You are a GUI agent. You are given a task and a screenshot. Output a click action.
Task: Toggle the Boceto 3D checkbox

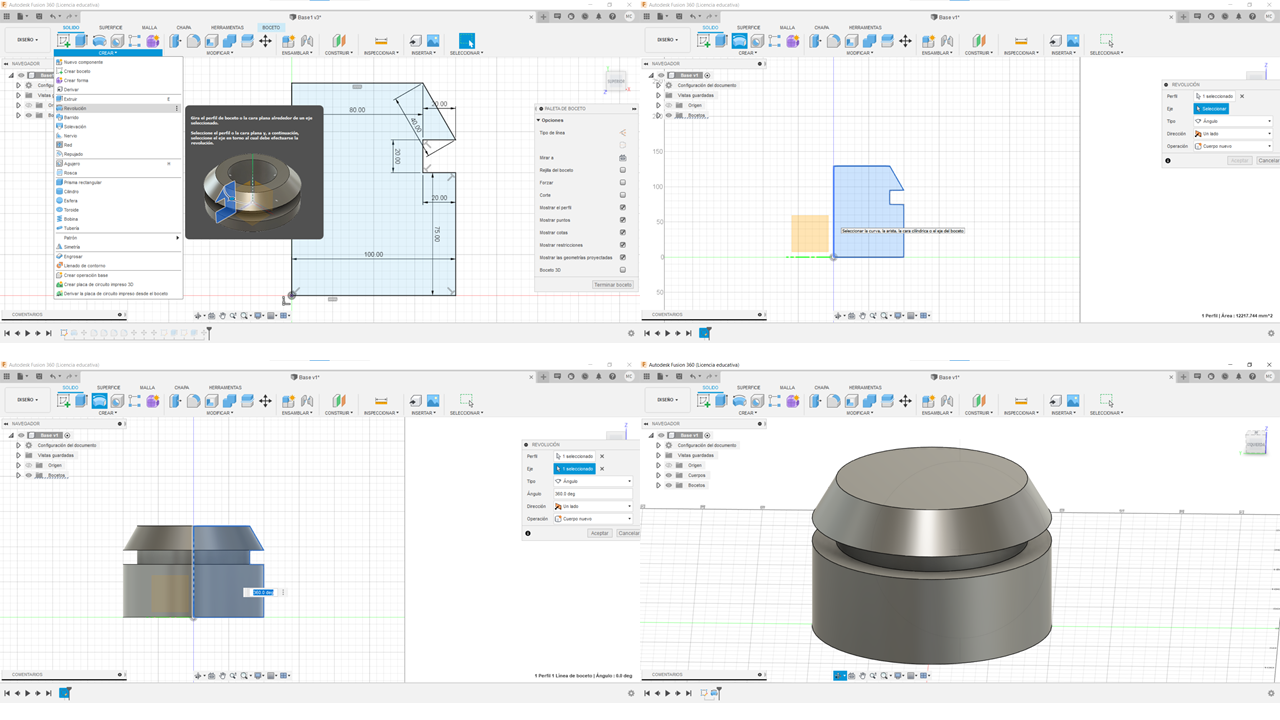click(x=623, y=270)
